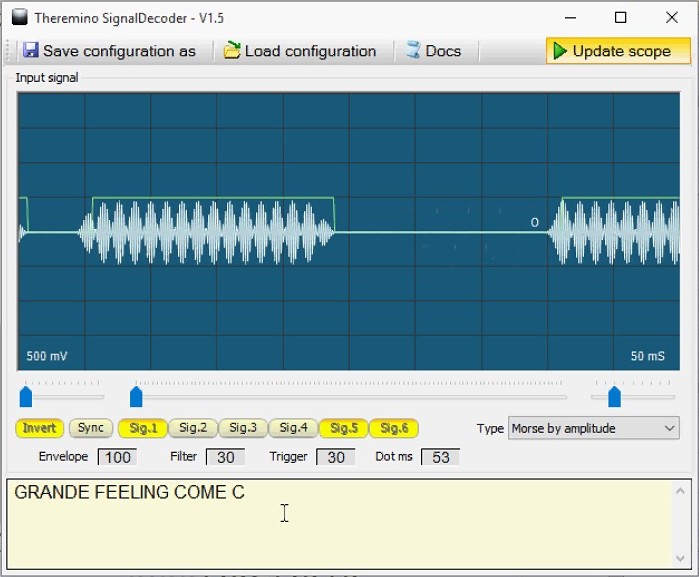Image resolution: width=699 pixels, height=577 pixels.
Task: Toggle the Invert button
Action: coord(40,428)
